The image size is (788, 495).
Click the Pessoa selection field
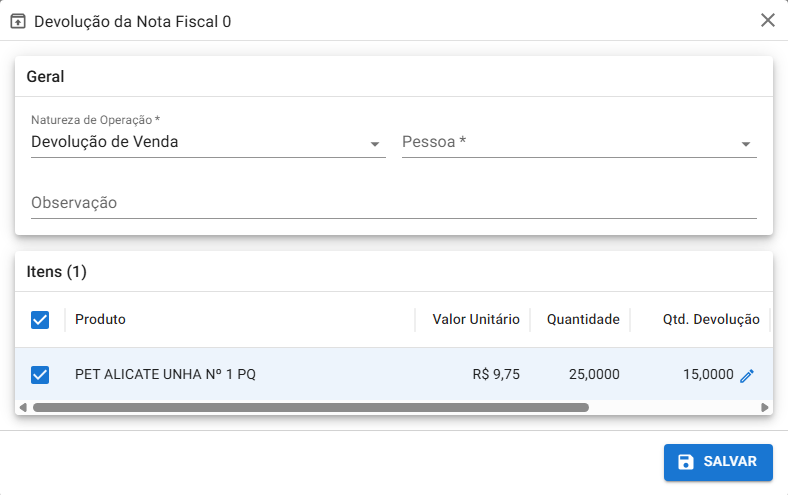pos(567,142)
